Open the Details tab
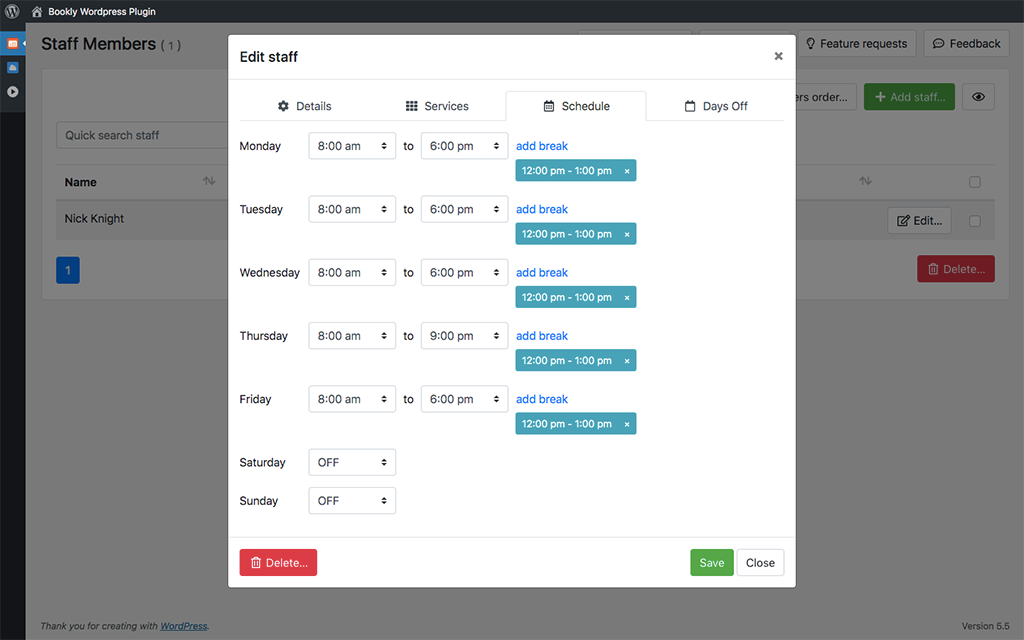 (304, 106)
